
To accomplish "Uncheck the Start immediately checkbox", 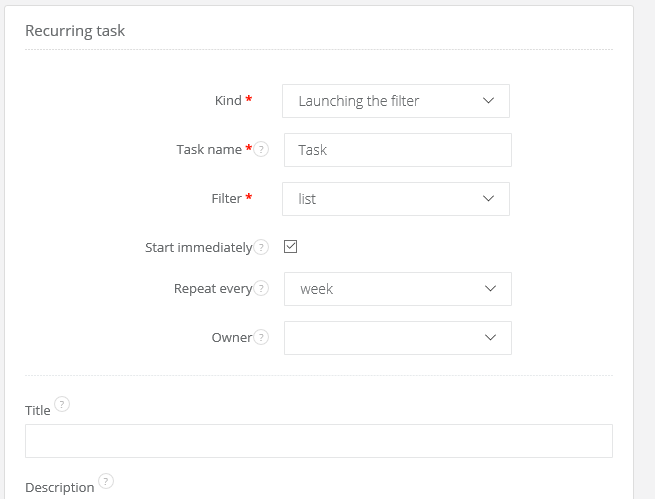I will pos(291,247).
